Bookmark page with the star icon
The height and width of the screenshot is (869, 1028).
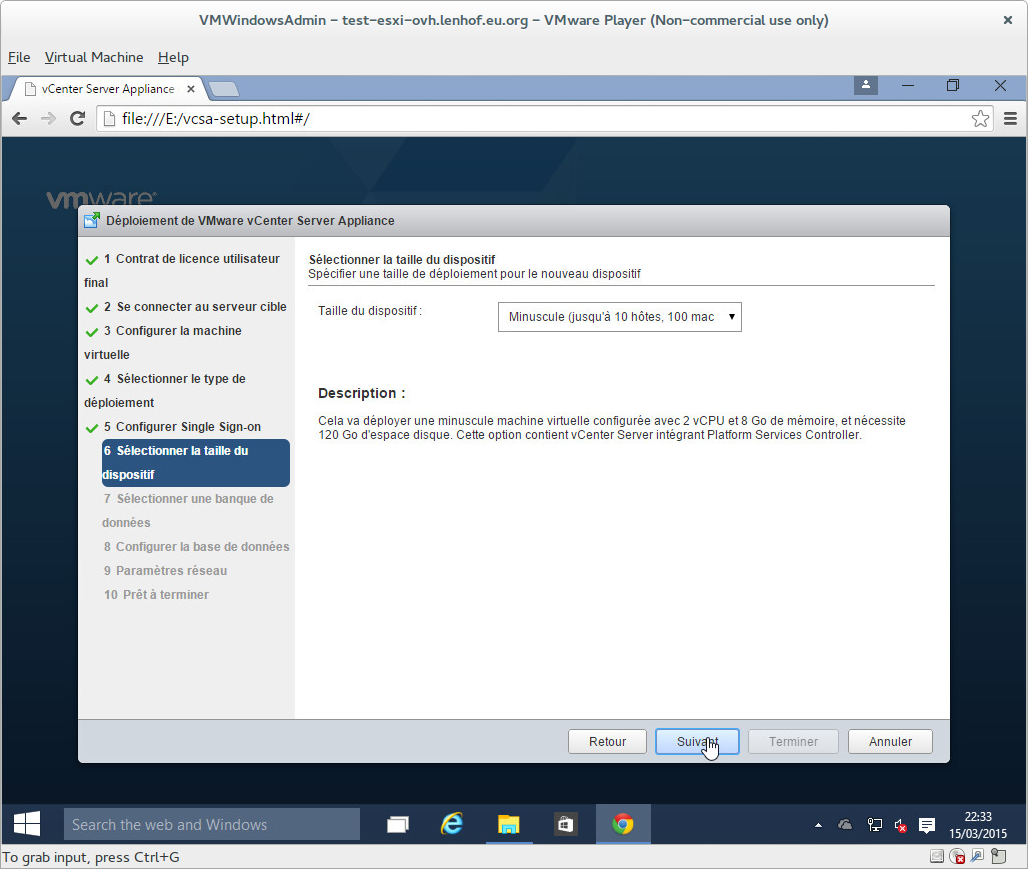point(980,119)
